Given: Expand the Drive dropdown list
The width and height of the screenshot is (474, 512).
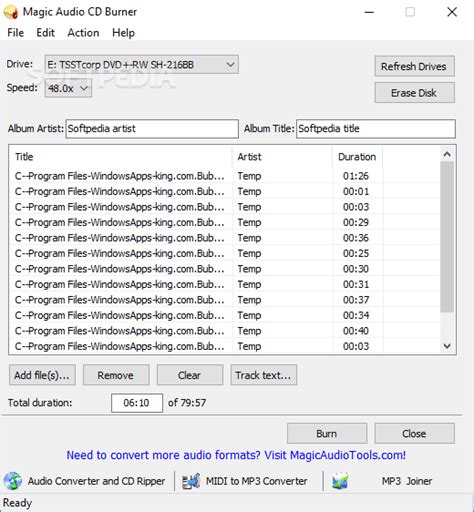Looking at the screenshot, I should (x=142, y=64).
